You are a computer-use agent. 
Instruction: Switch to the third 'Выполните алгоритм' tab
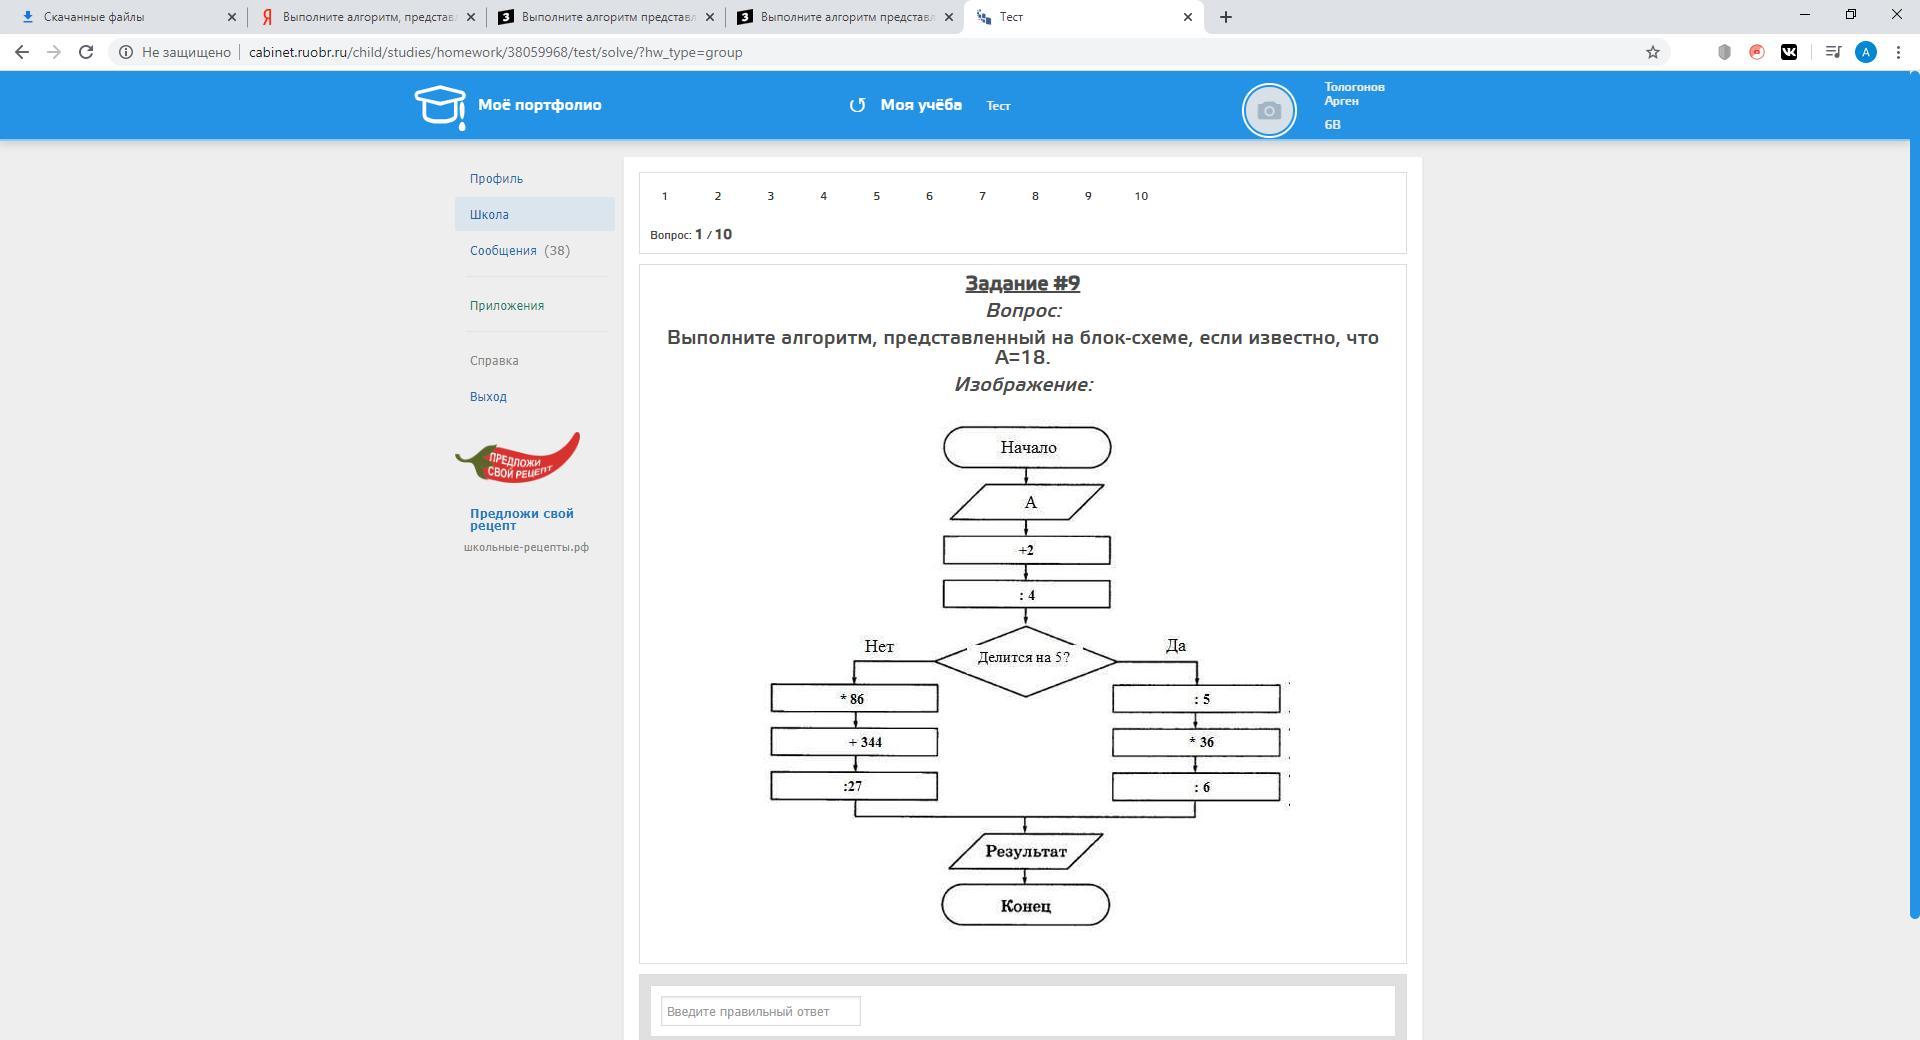(846, 17)
